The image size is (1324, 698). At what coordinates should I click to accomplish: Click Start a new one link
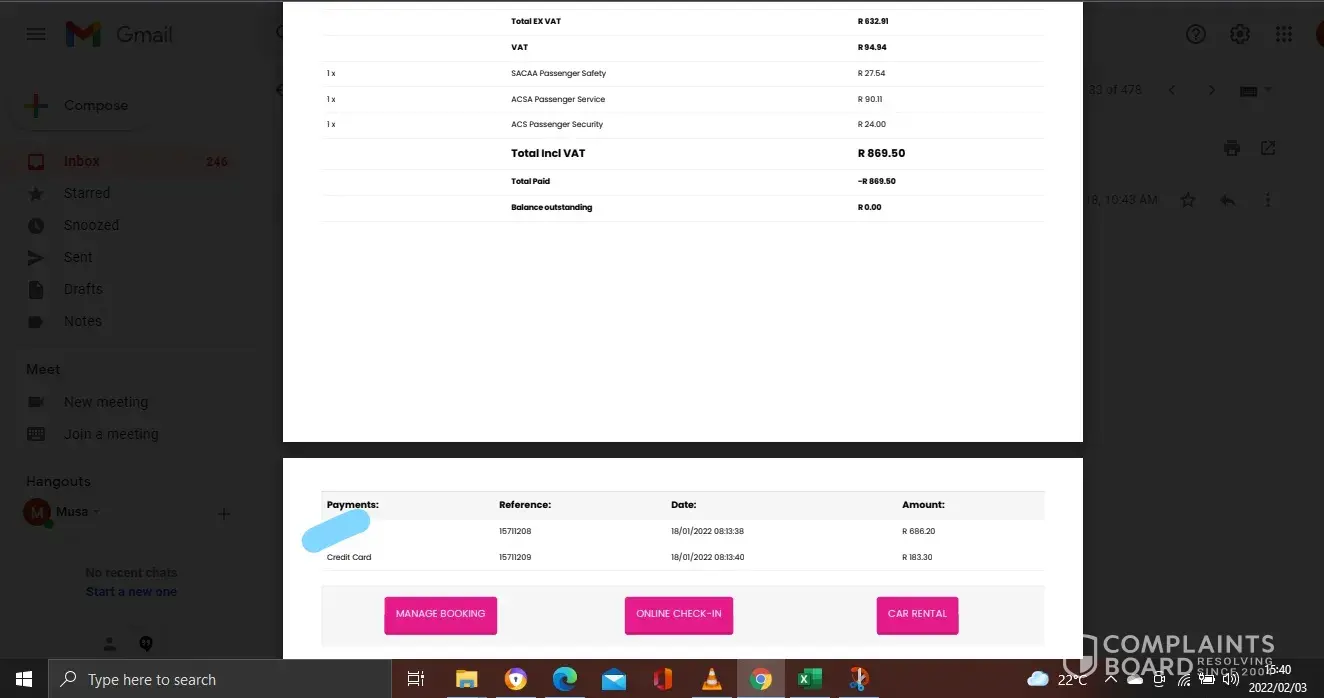(131, 592)
